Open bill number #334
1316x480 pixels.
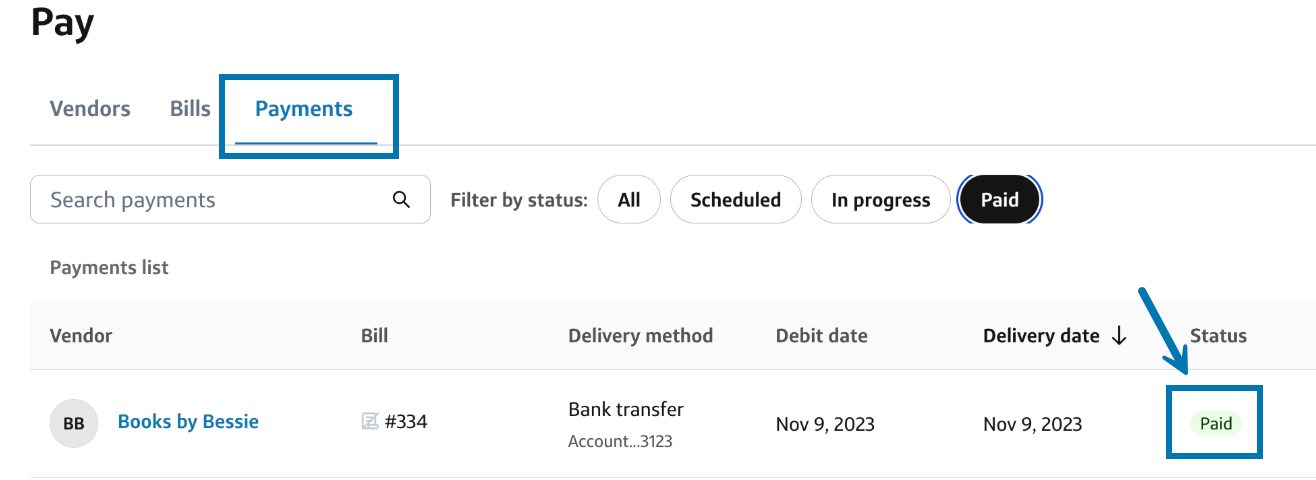tap(406, 422)
